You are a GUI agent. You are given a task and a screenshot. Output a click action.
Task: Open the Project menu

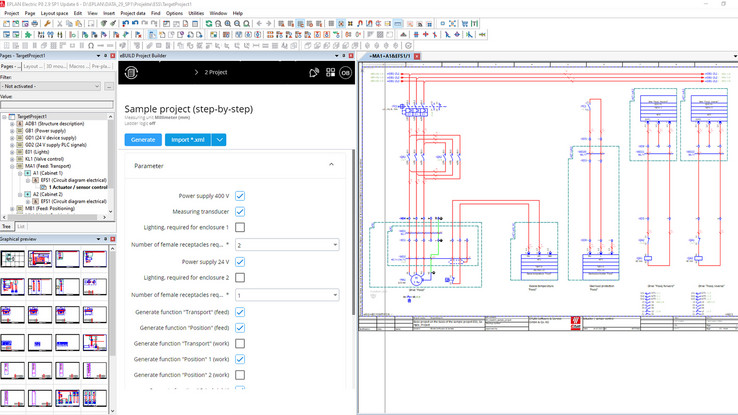(12, 13)
